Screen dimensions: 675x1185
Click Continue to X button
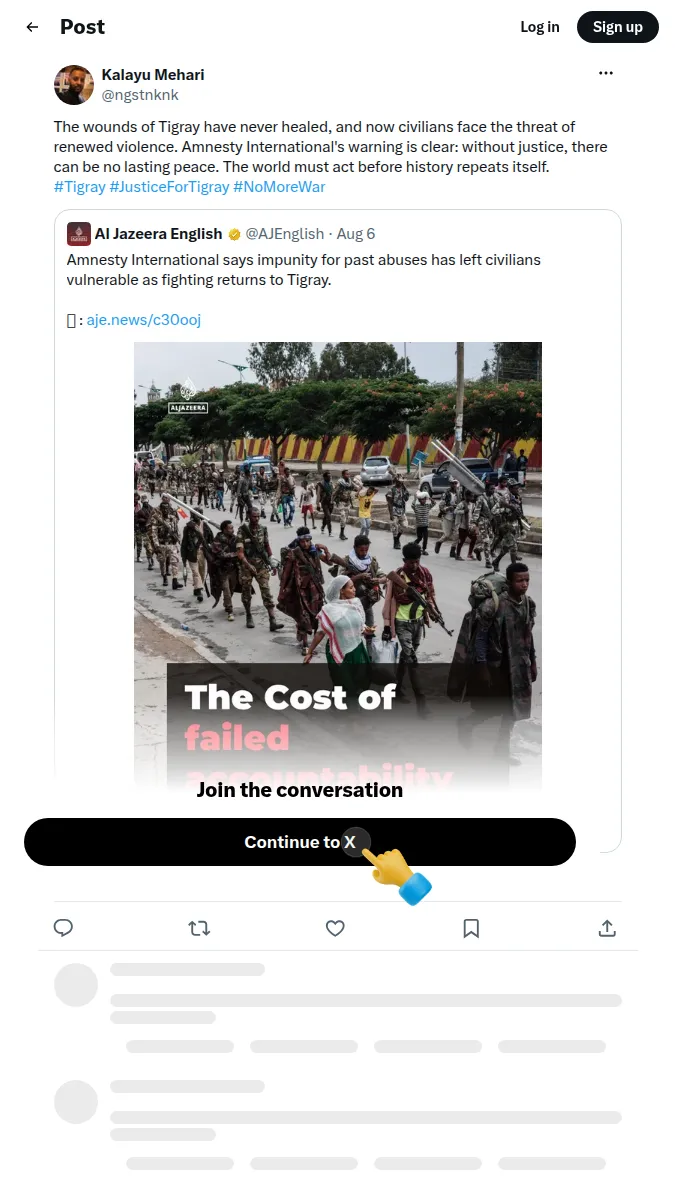coord(300,842)
